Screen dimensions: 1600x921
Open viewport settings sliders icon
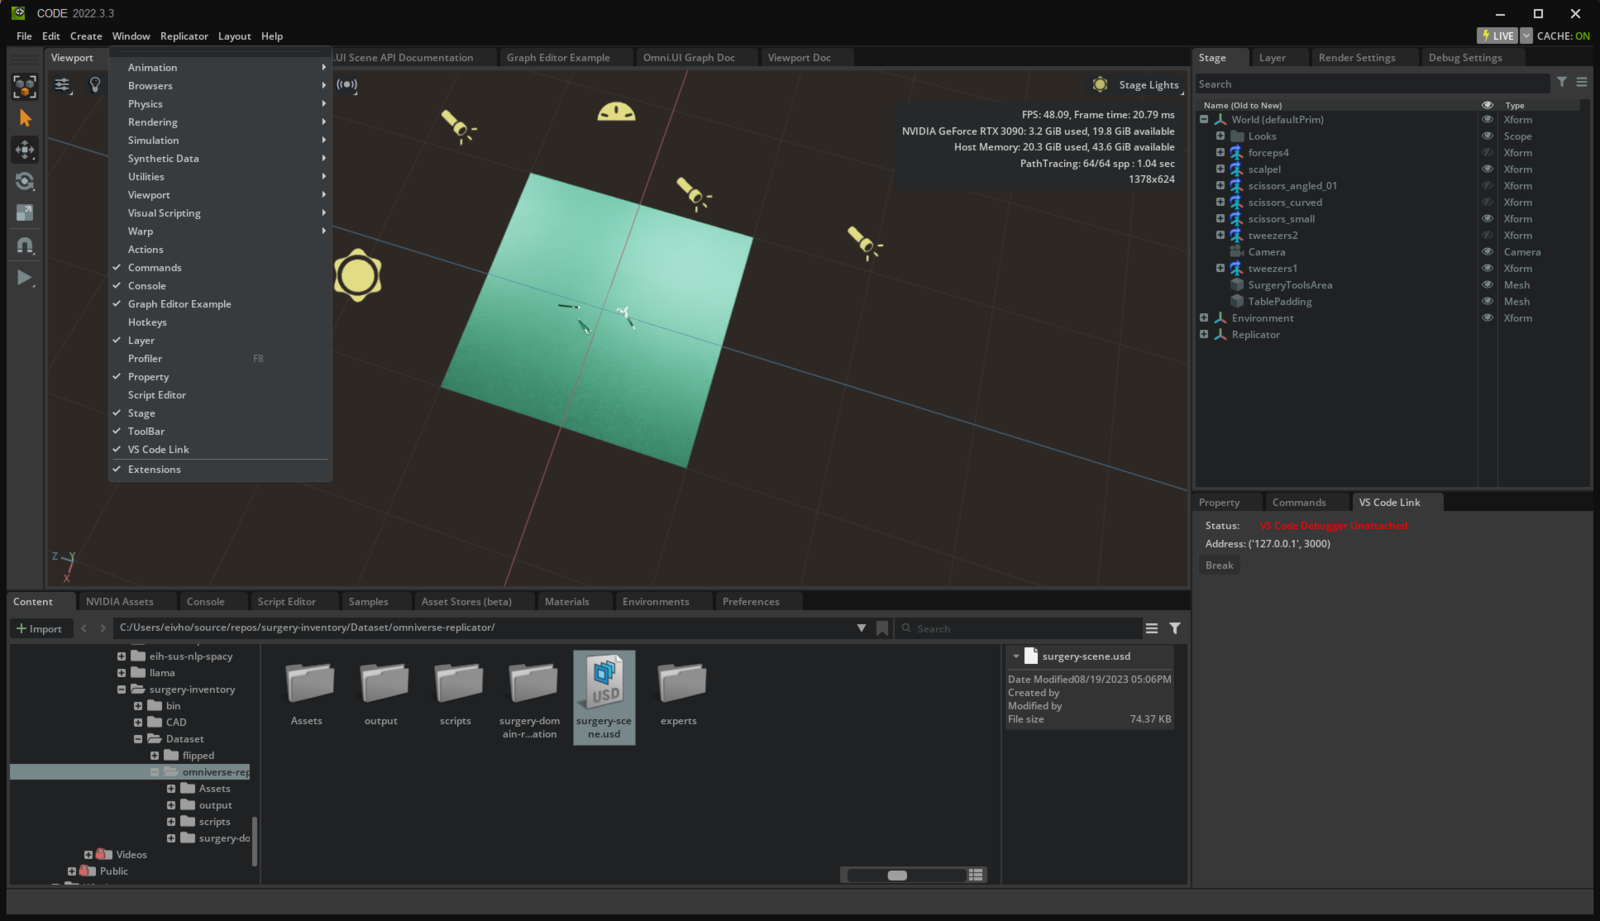coord(63,85)
